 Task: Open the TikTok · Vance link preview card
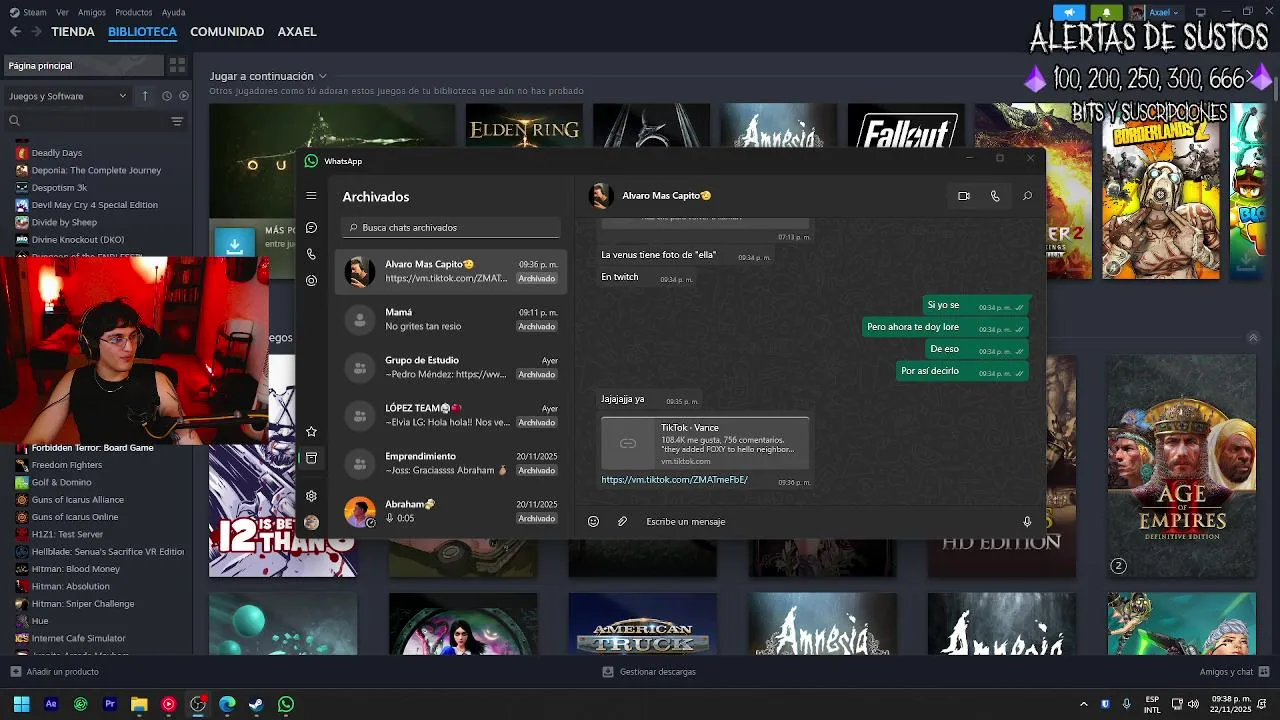pyautogui.click(x=705, y=444)
